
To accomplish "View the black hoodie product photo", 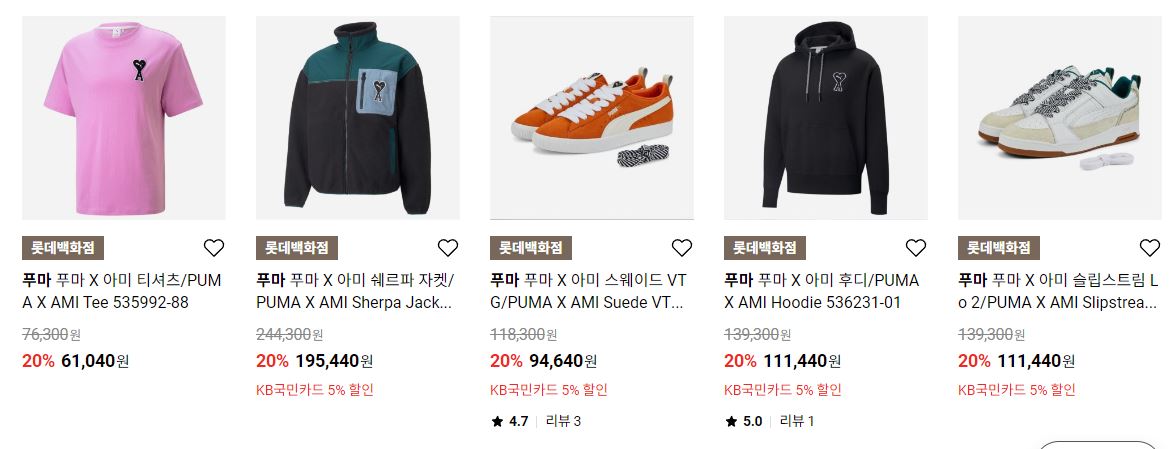I will (x=825, y=118).
